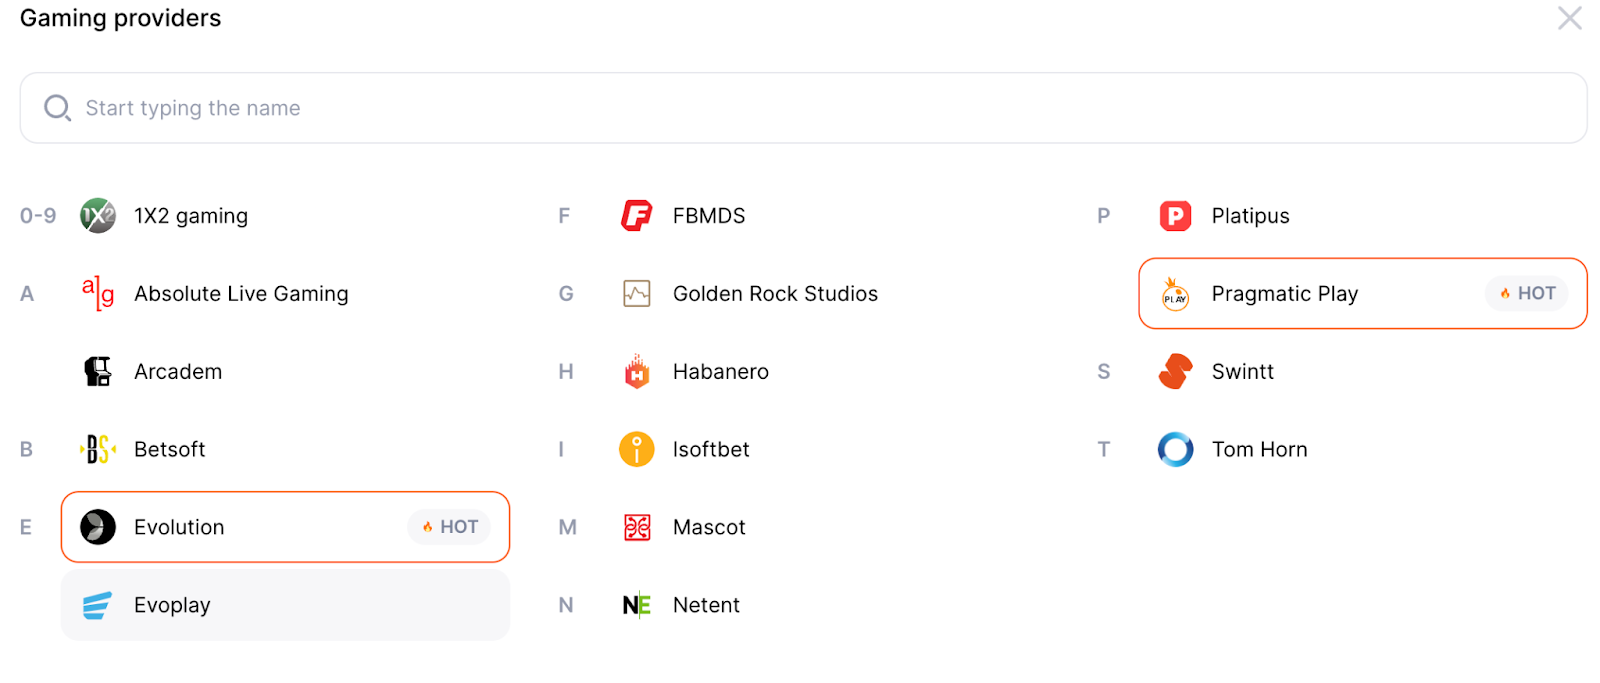Choose 1X2 gaming provider name
Image resolution: width=1600 pixels, height=683 pixels.
[x=191, y=216]
